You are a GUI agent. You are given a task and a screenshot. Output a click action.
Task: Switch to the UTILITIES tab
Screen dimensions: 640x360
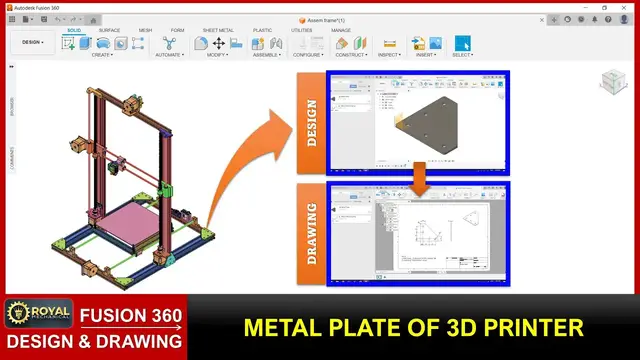pos(302,30)
